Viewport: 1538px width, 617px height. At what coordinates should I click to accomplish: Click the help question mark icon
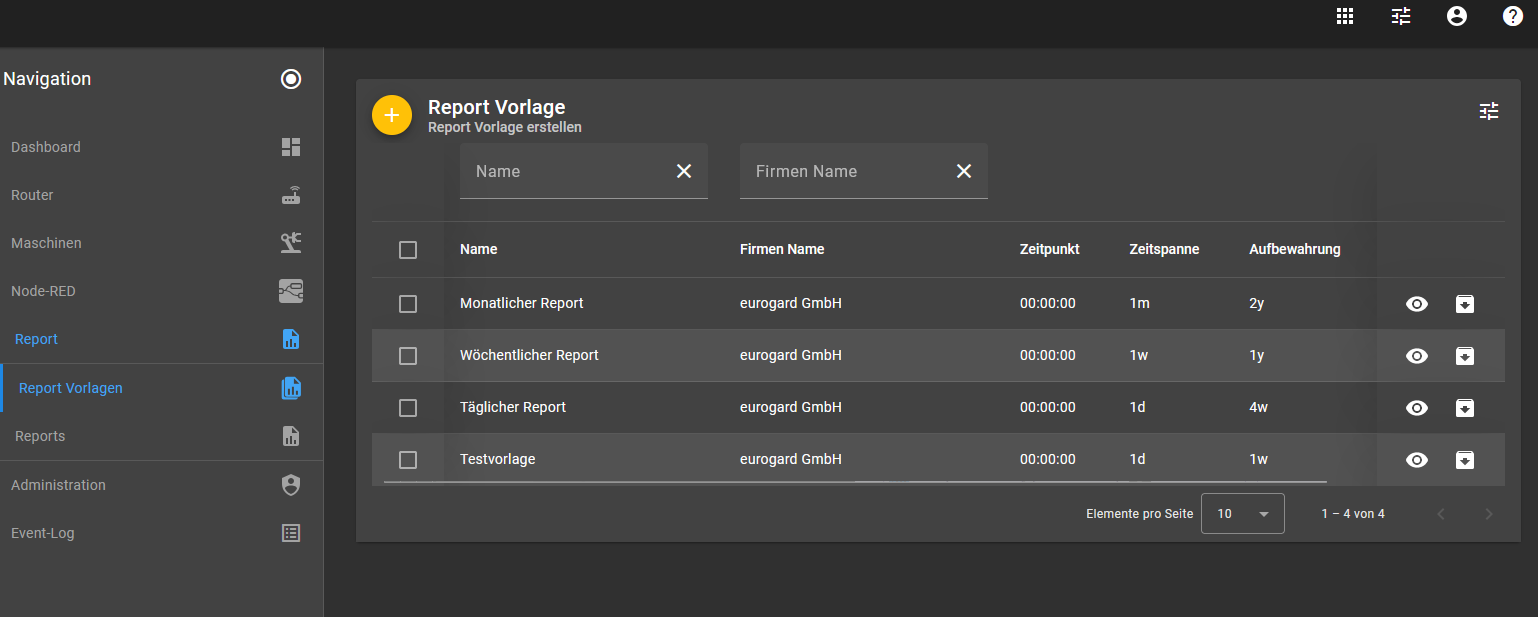(1513, 16)
